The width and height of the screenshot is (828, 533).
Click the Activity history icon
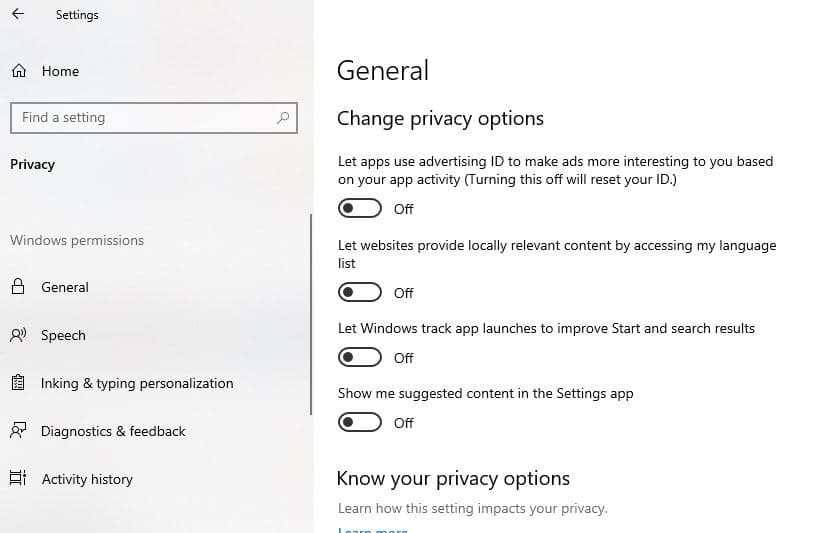tap(18, 479)
